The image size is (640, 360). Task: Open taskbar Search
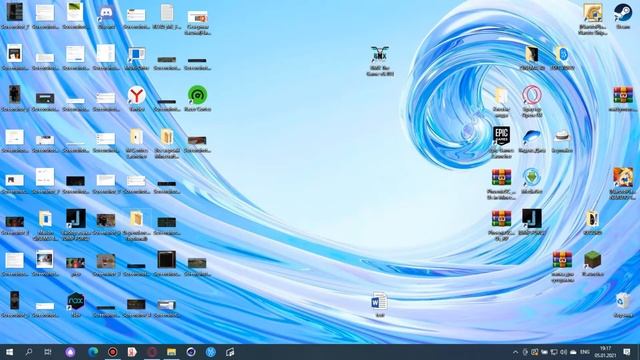29,352
